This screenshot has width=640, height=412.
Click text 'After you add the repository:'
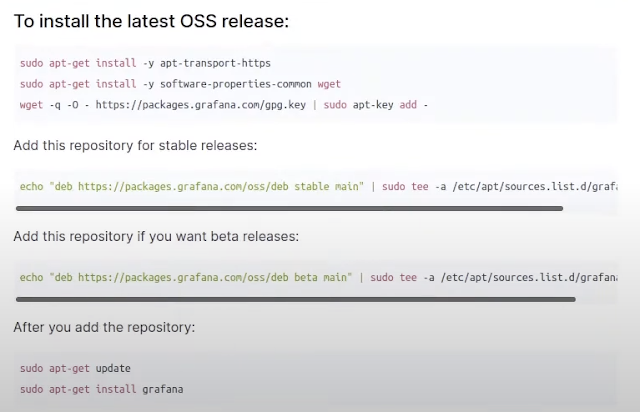point(104,327)
